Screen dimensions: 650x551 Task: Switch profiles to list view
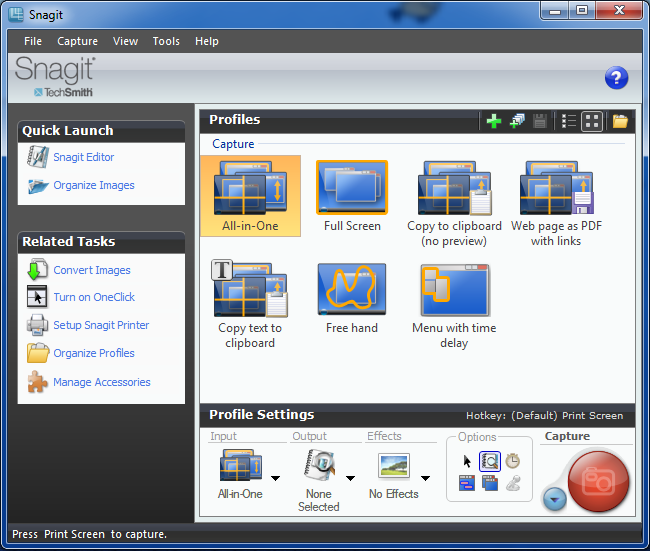coord(568,121)
